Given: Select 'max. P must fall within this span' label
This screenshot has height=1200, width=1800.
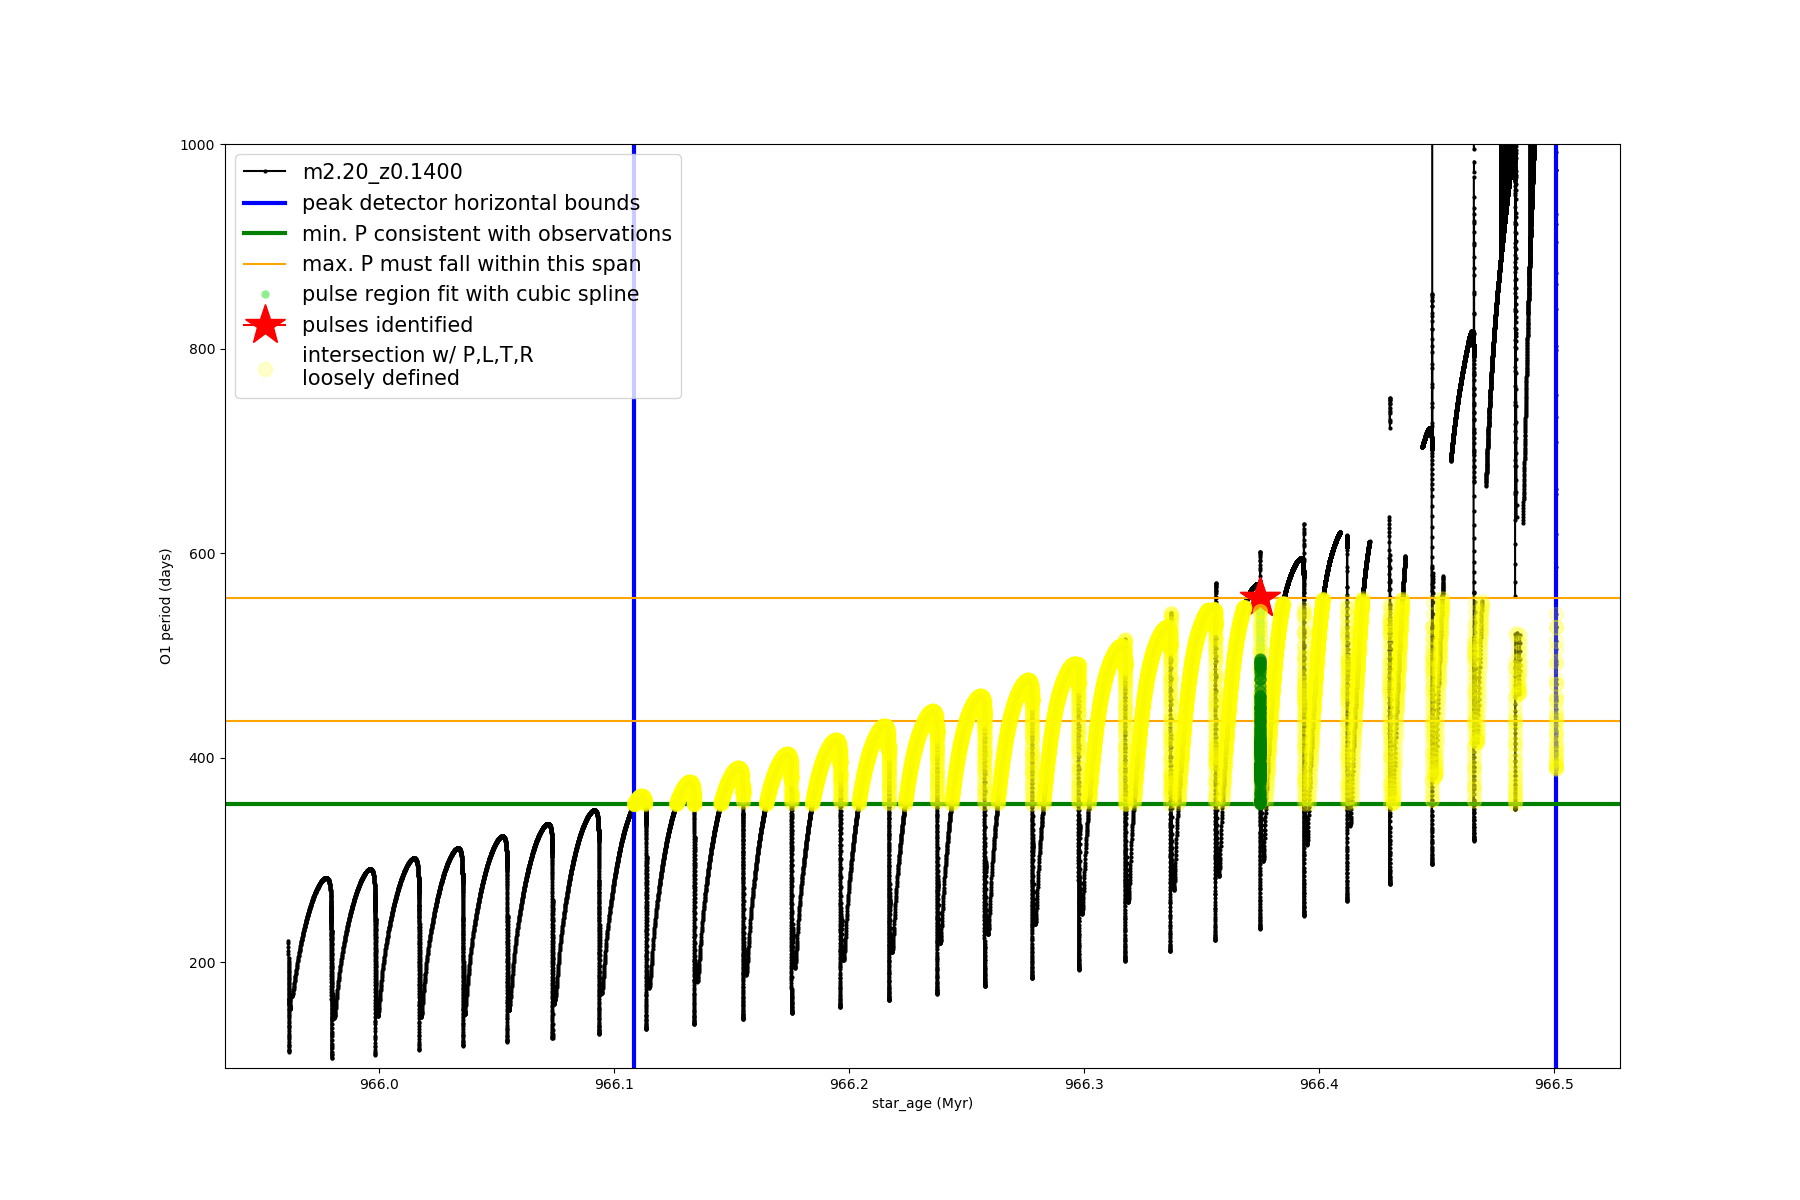Looking at the screenshot, I should click(x=471, y=264).
